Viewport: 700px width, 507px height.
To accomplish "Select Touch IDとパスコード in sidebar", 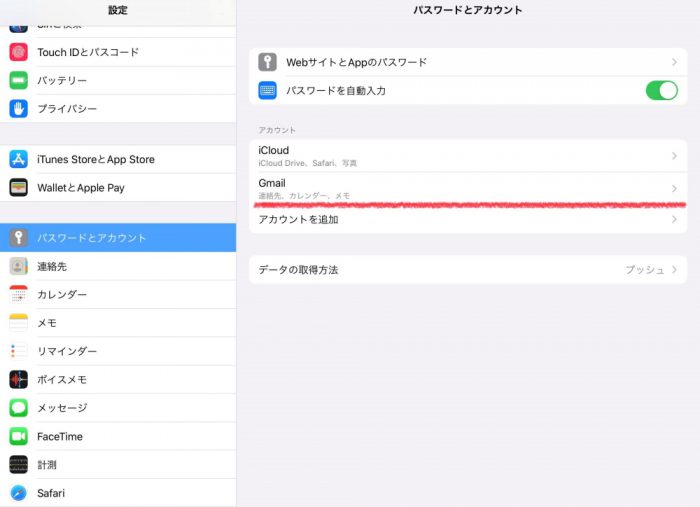I will coord(118,52).
